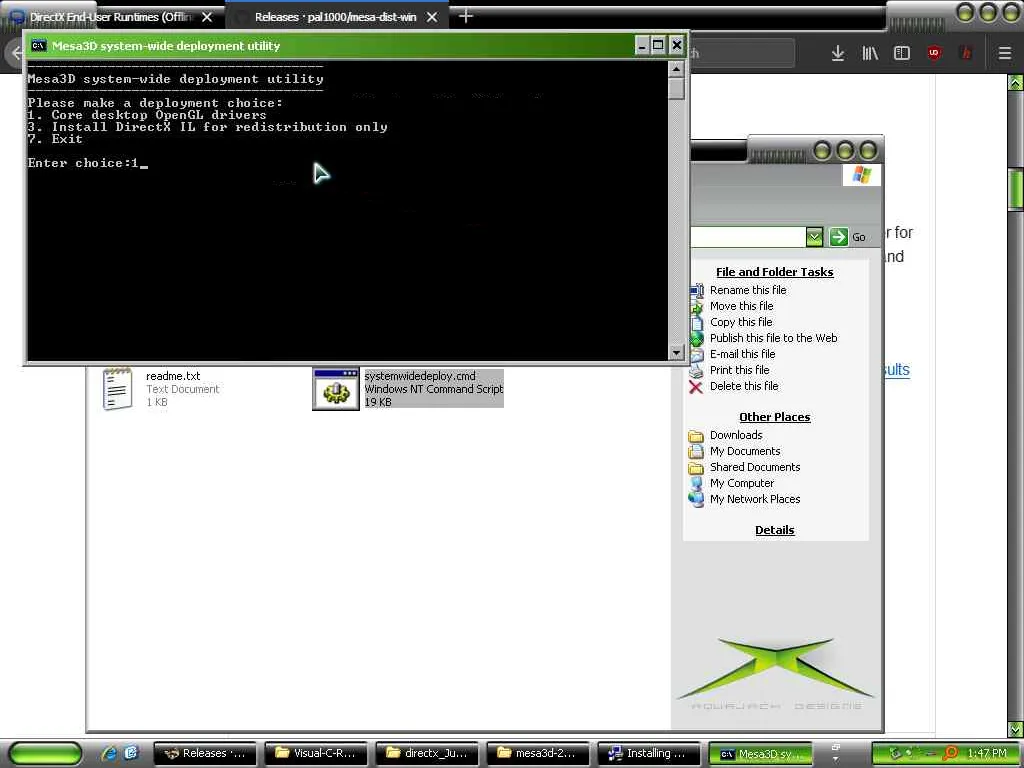Click the Firefox back arrow button
The width and height of the screenshot is (1024, 768).
coord(16,53)
